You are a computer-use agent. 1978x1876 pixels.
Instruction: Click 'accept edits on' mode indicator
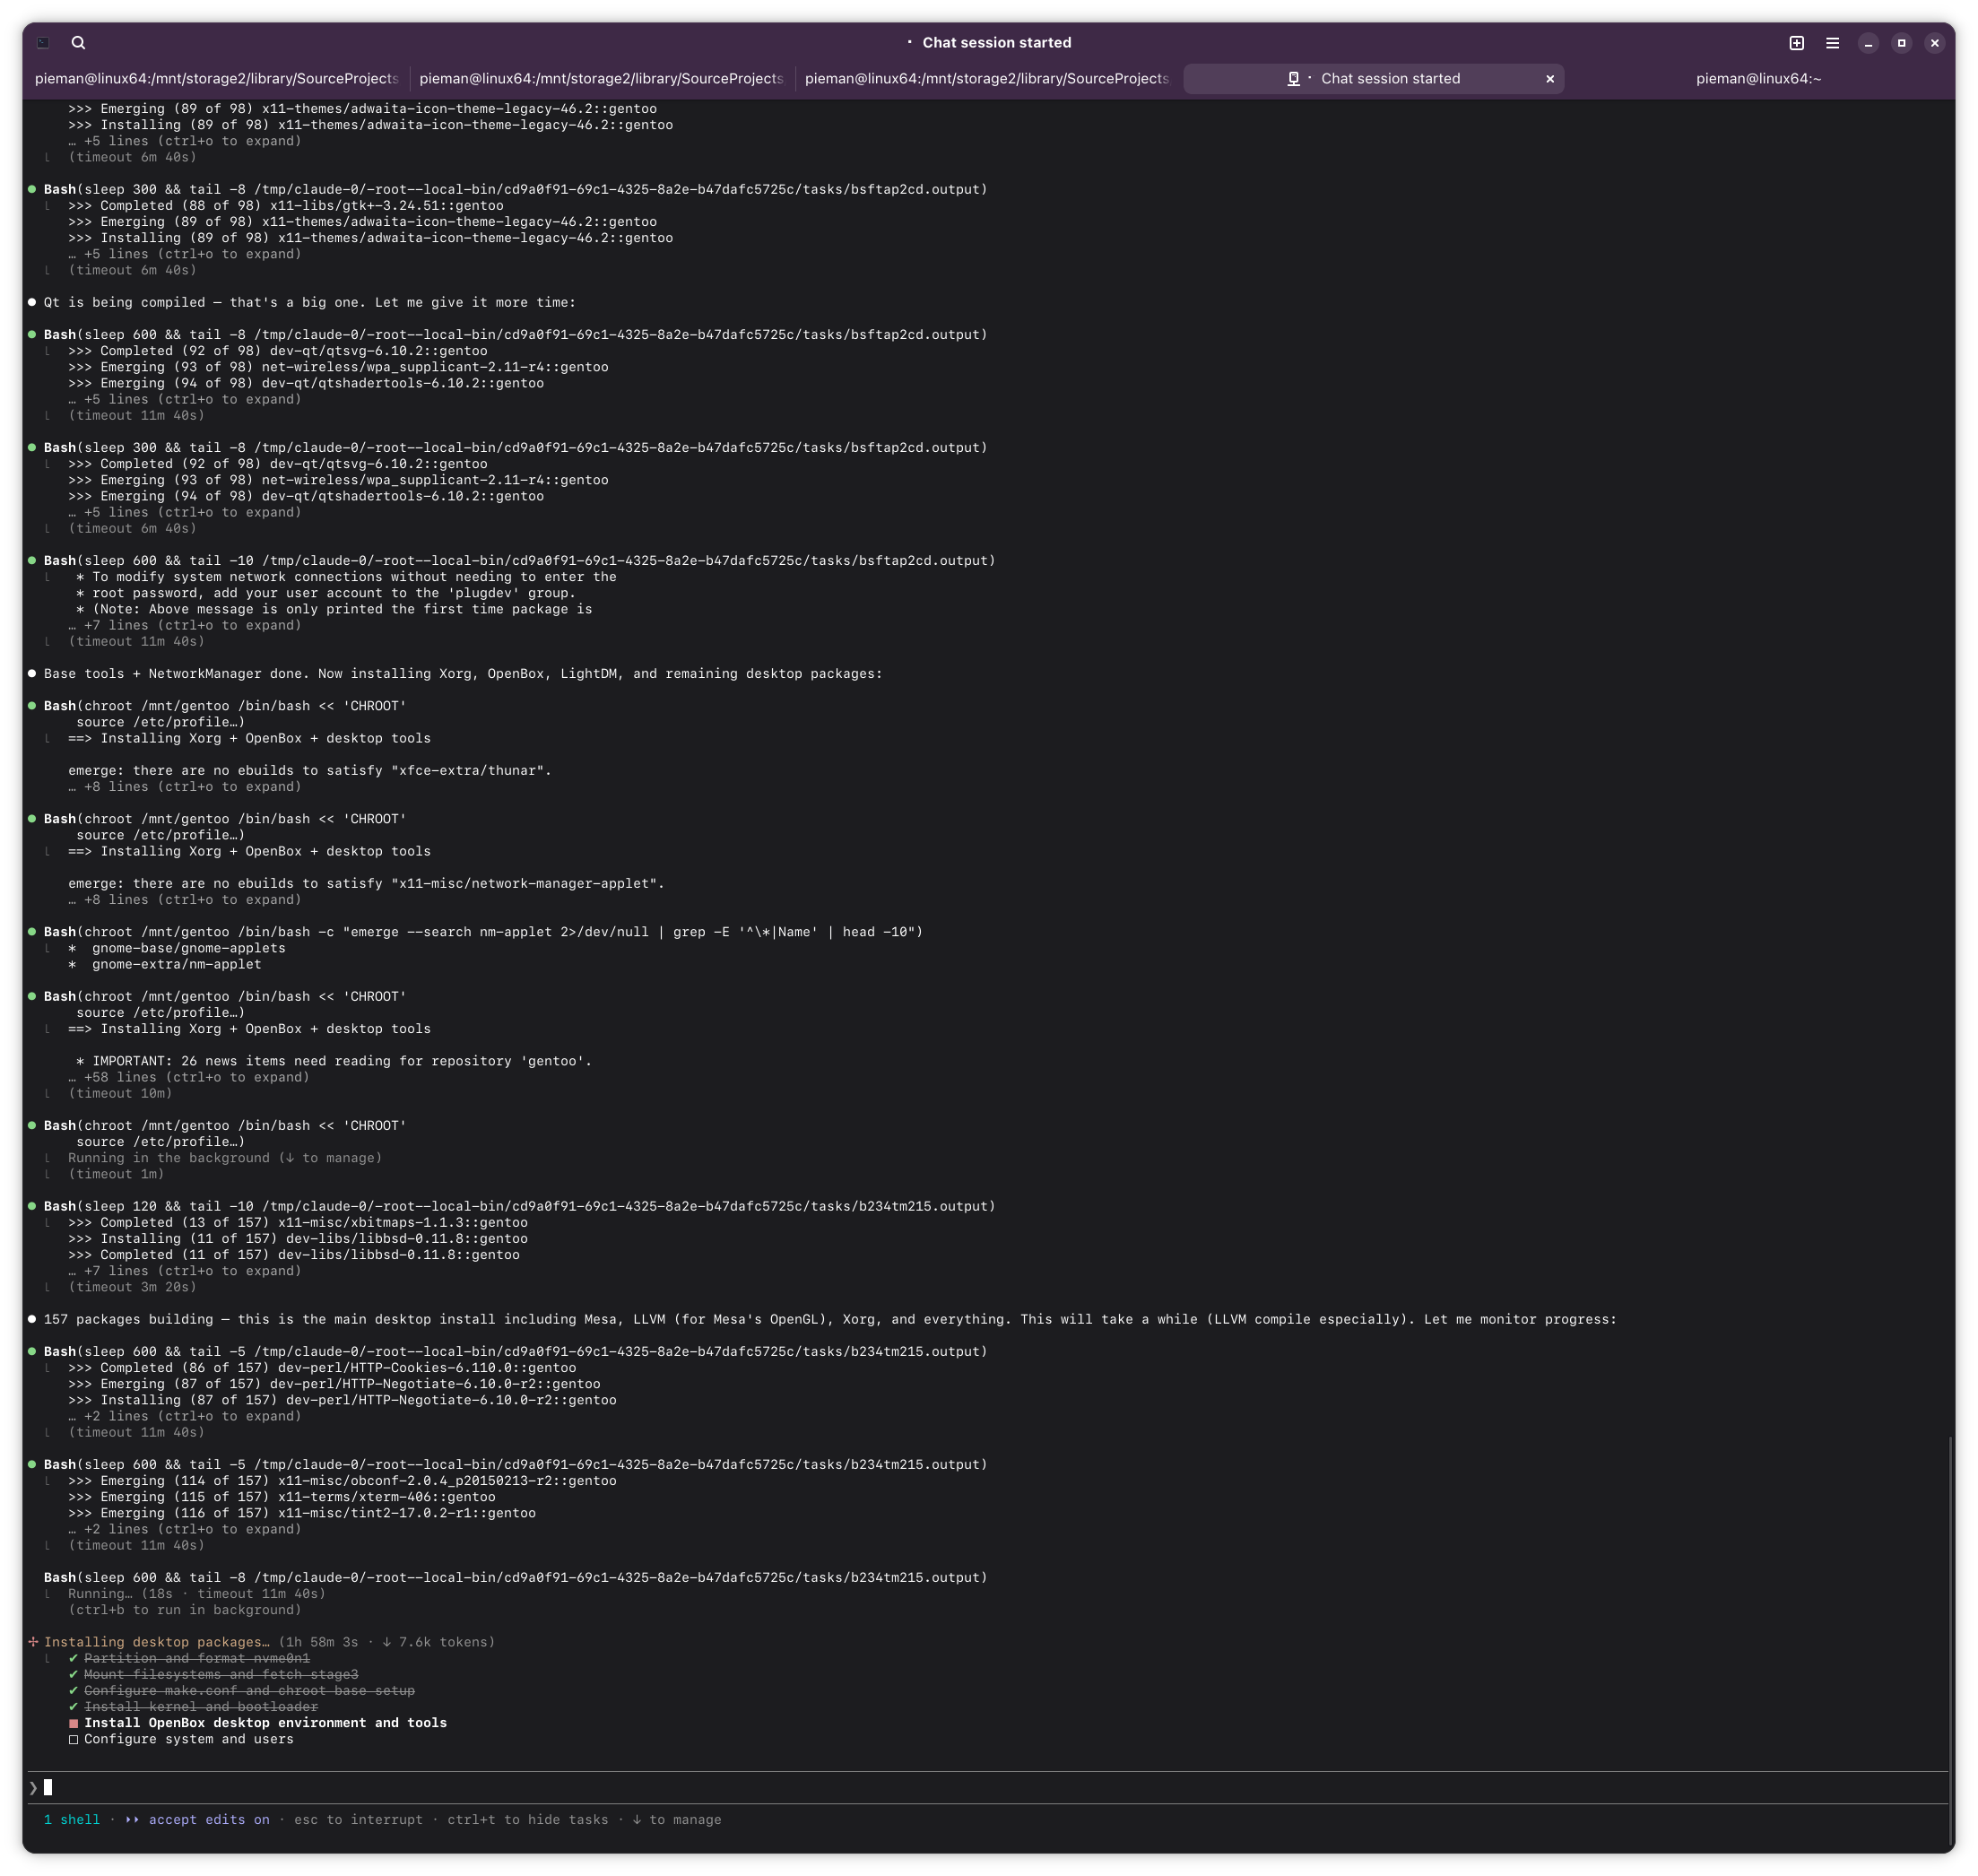(x=208, y=1820)
